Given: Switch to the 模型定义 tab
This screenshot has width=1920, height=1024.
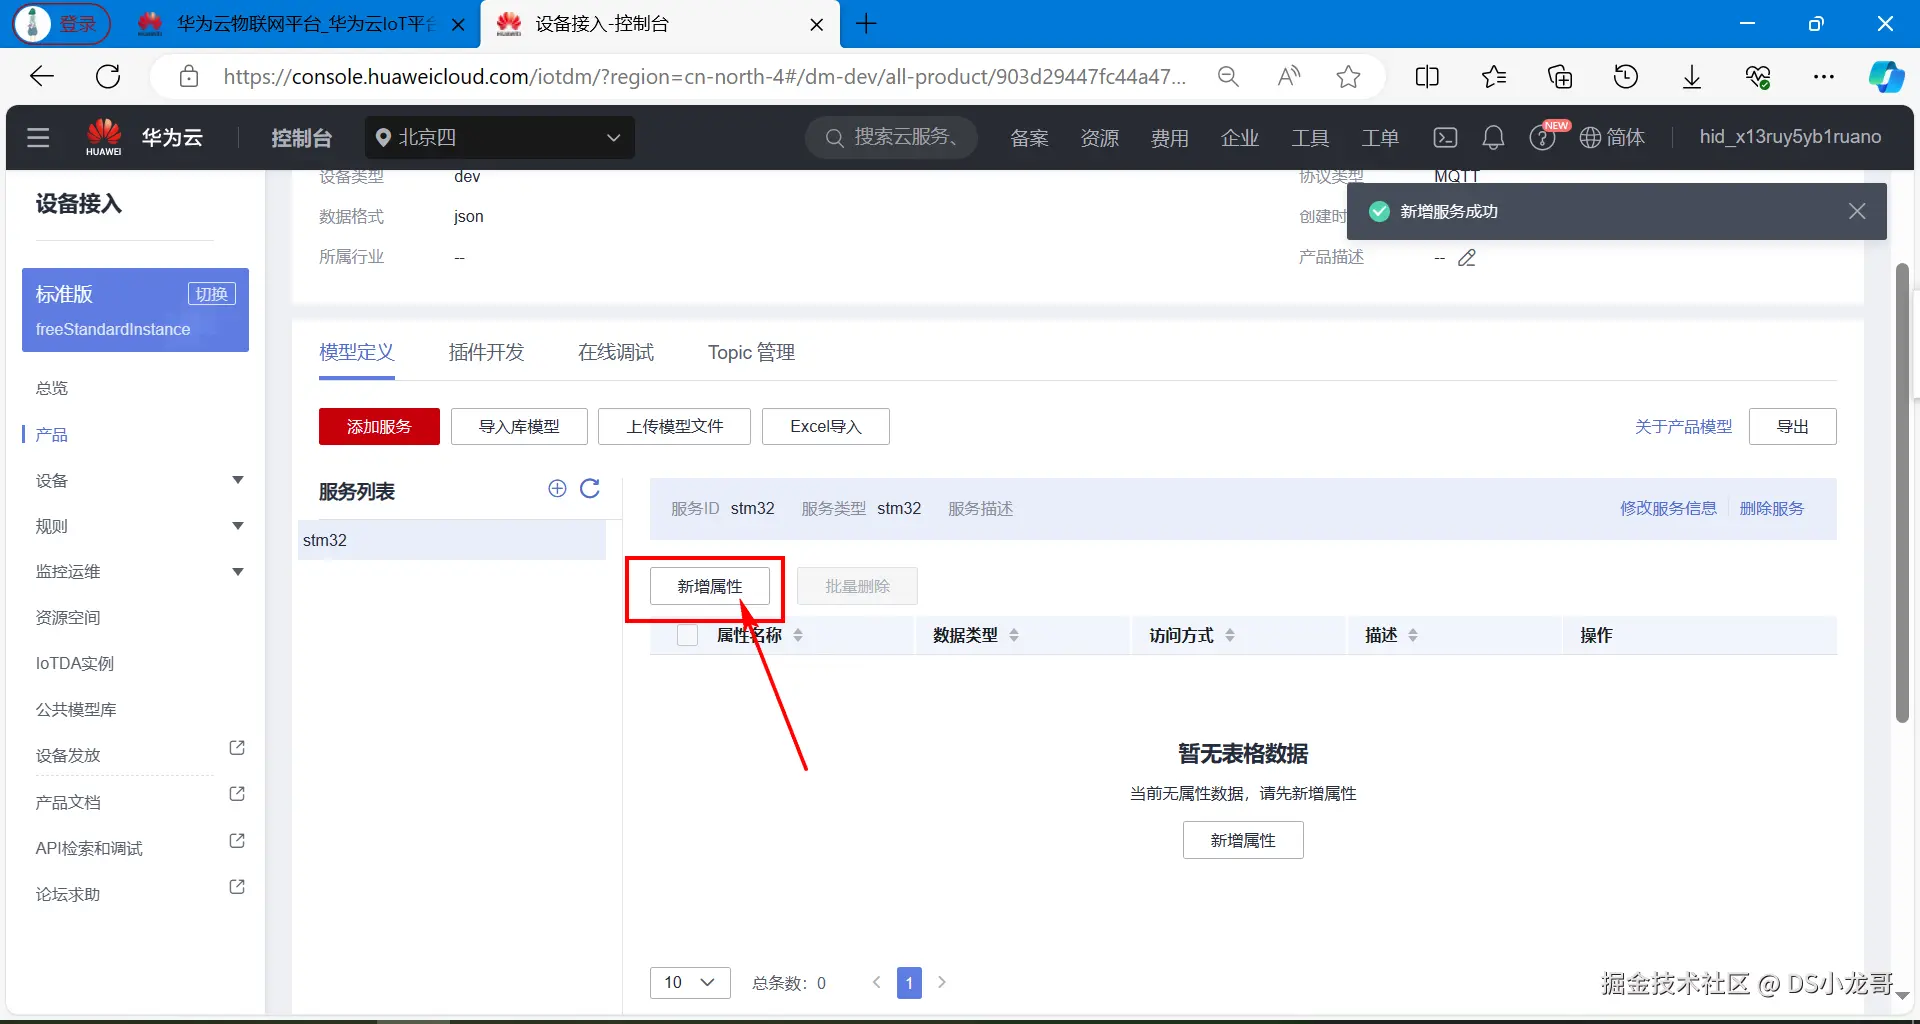Looking at the screenshot, I should pyautogui.click(x=357, y=352).
